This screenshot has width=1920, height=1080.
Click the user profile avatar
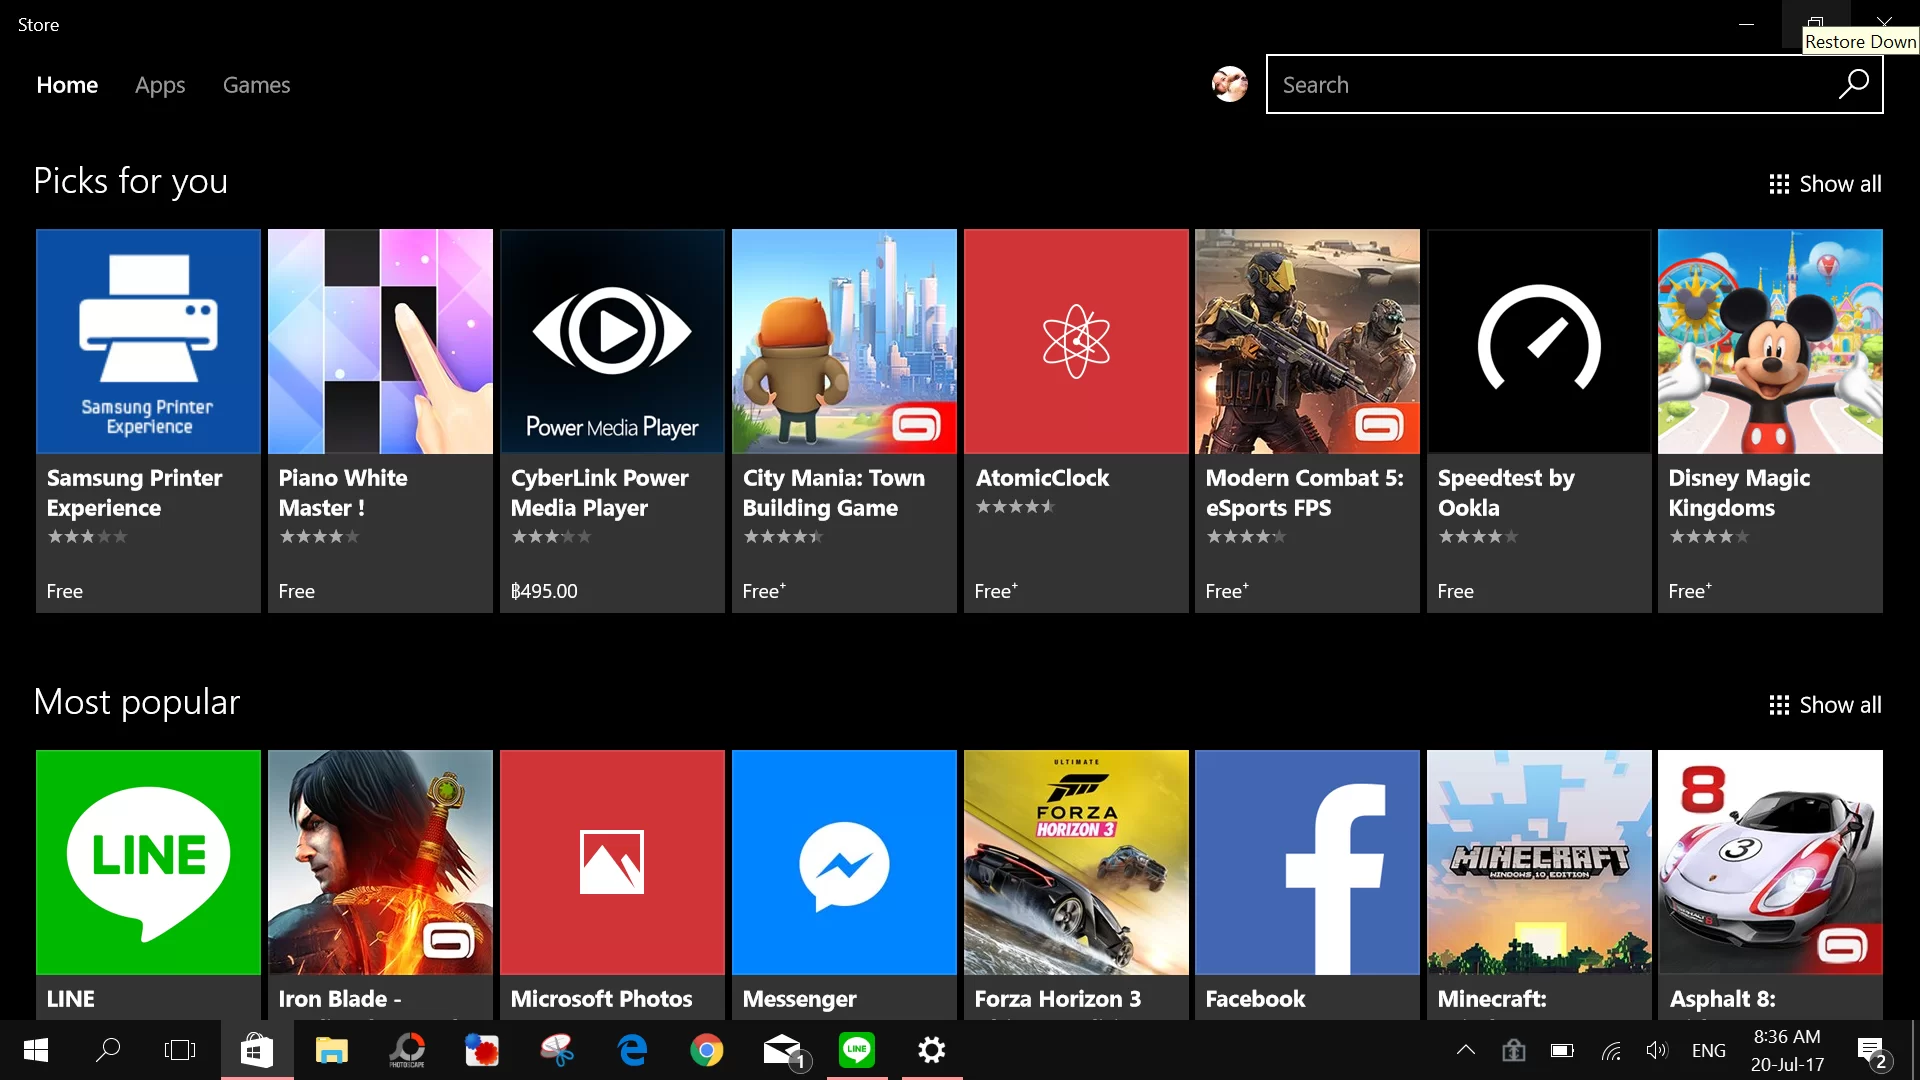click(x=1229, y=84)
